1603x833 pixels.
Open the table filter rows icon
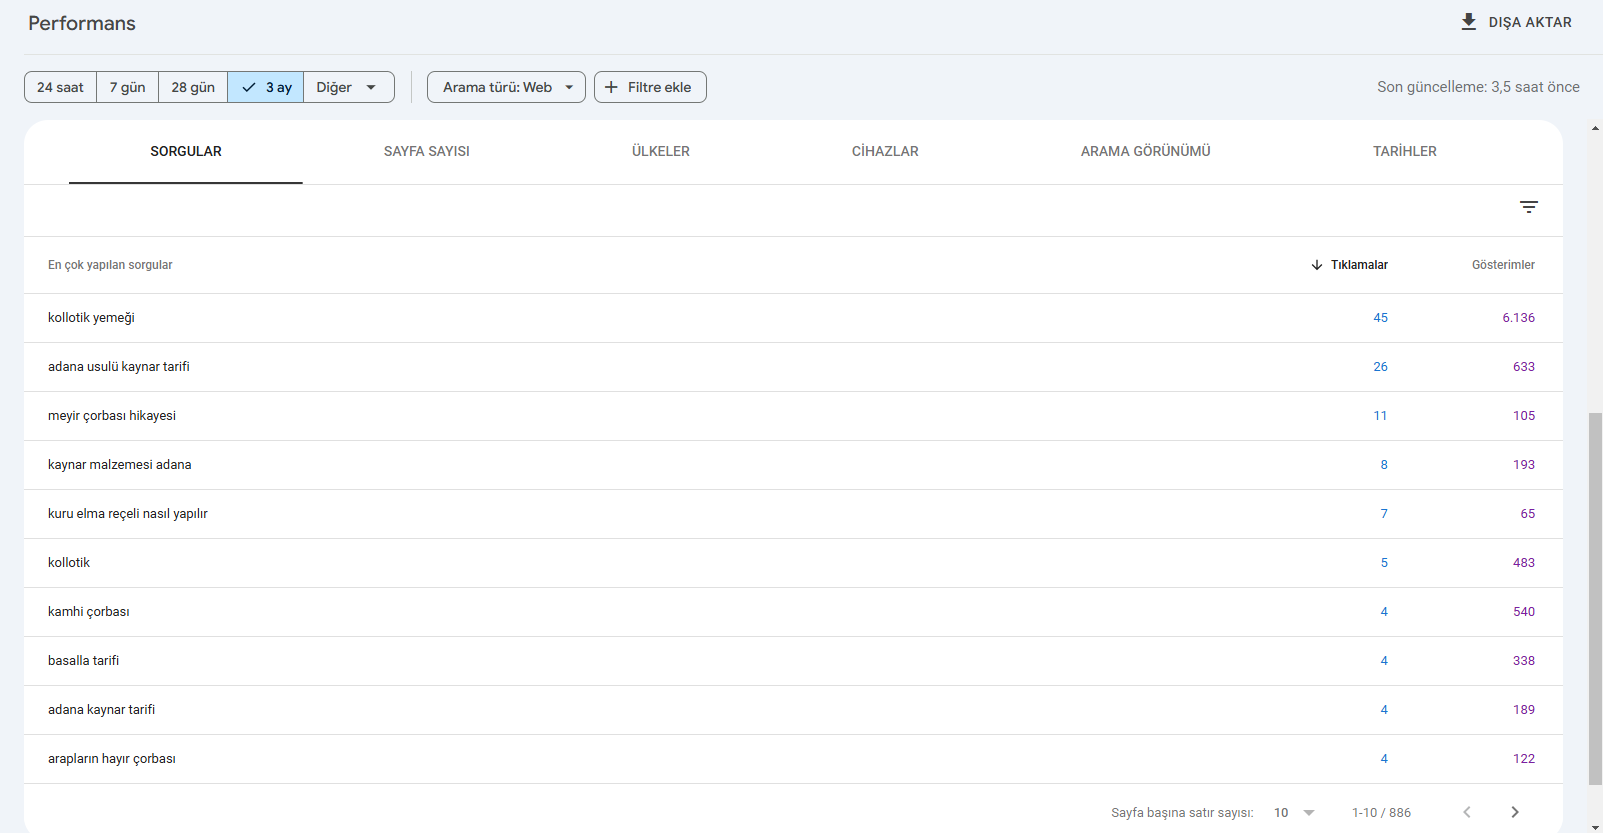(1529, 207)
